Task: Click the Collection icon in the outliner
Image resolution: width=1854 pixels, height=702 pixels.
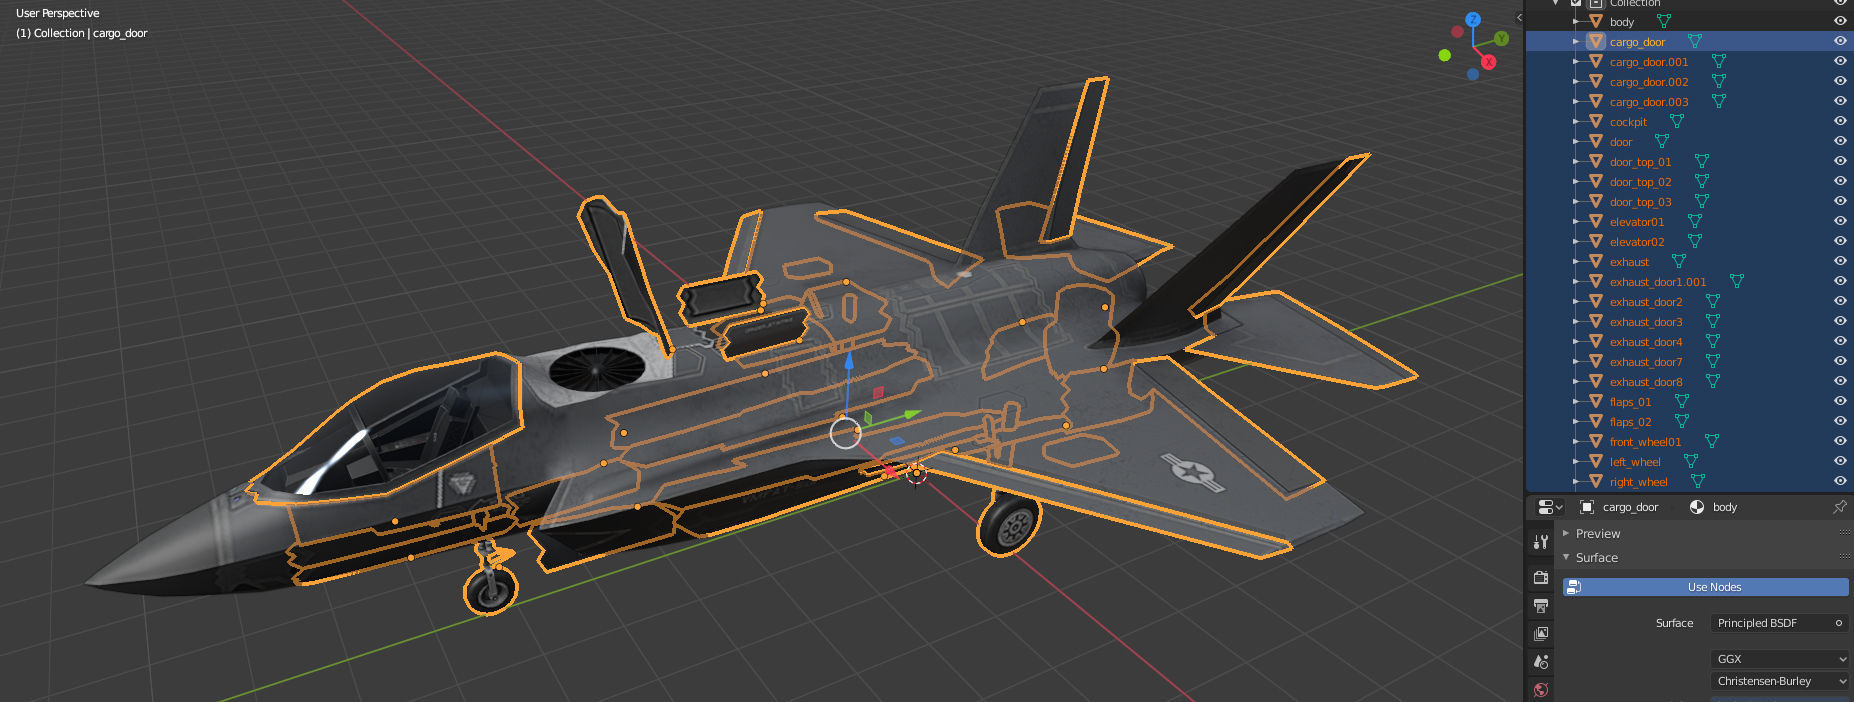Action: 1596,3
